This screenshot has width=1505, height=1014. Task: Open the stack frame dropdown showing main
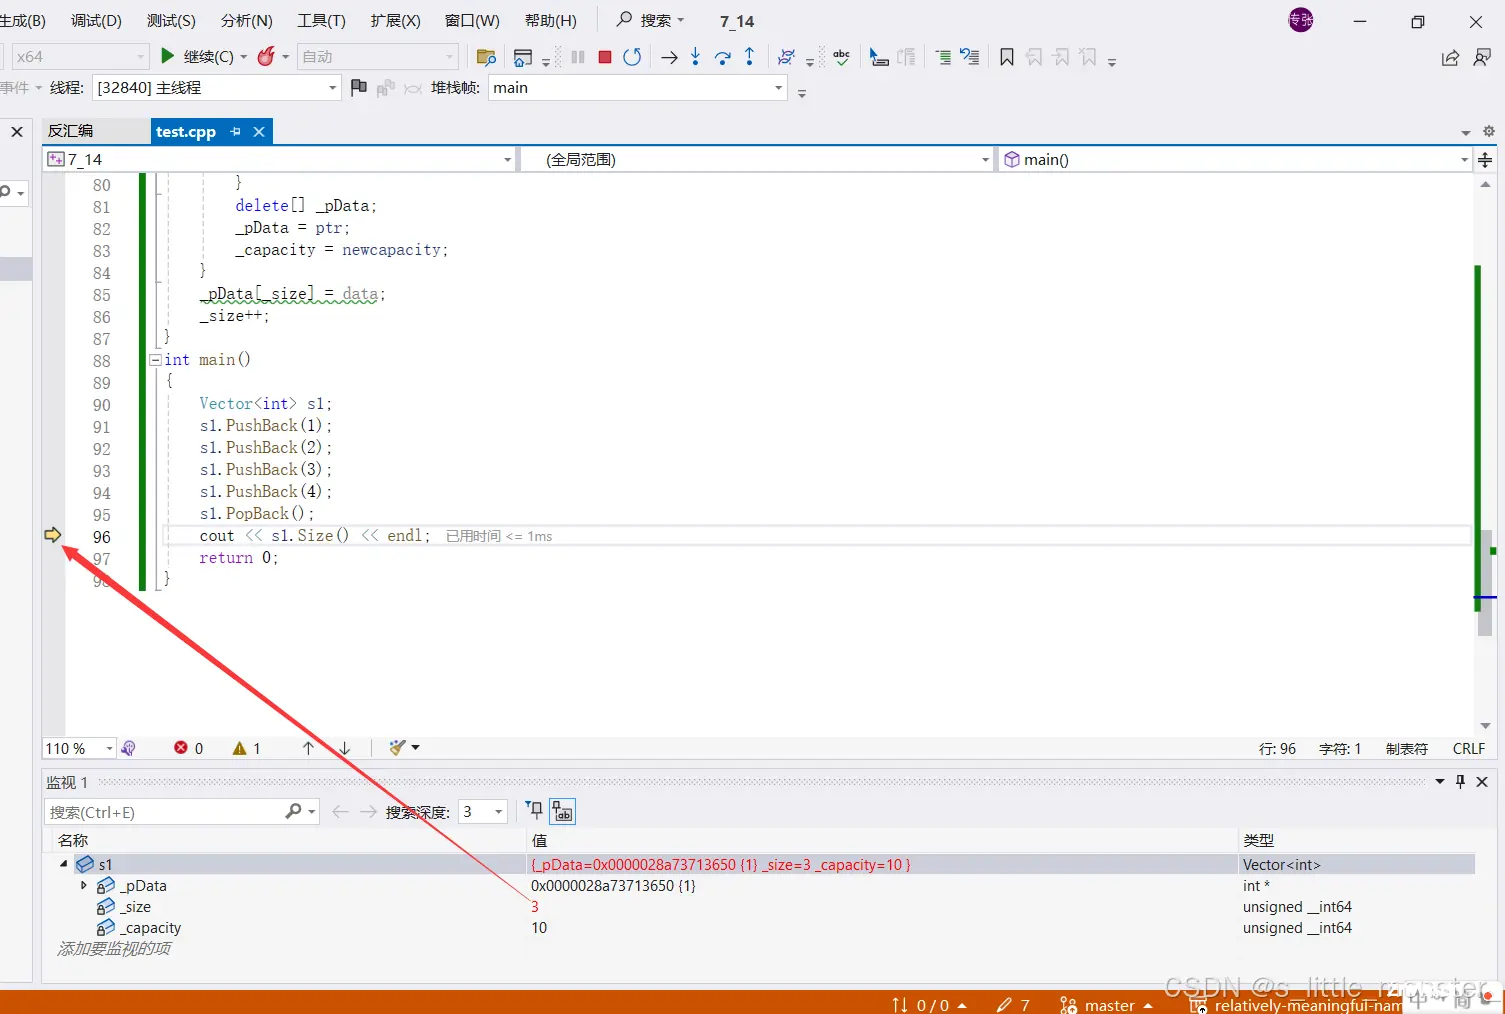[638, 88]
